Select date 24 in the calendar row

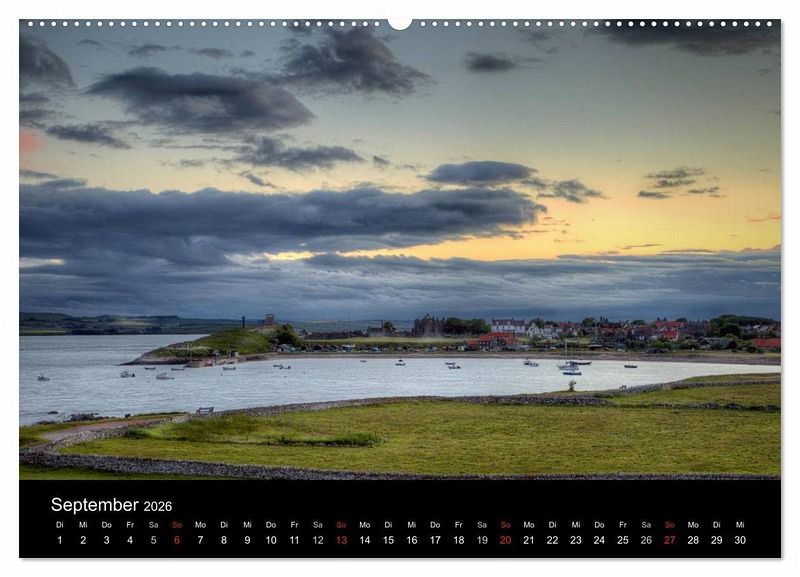click(x=599, y=540)
